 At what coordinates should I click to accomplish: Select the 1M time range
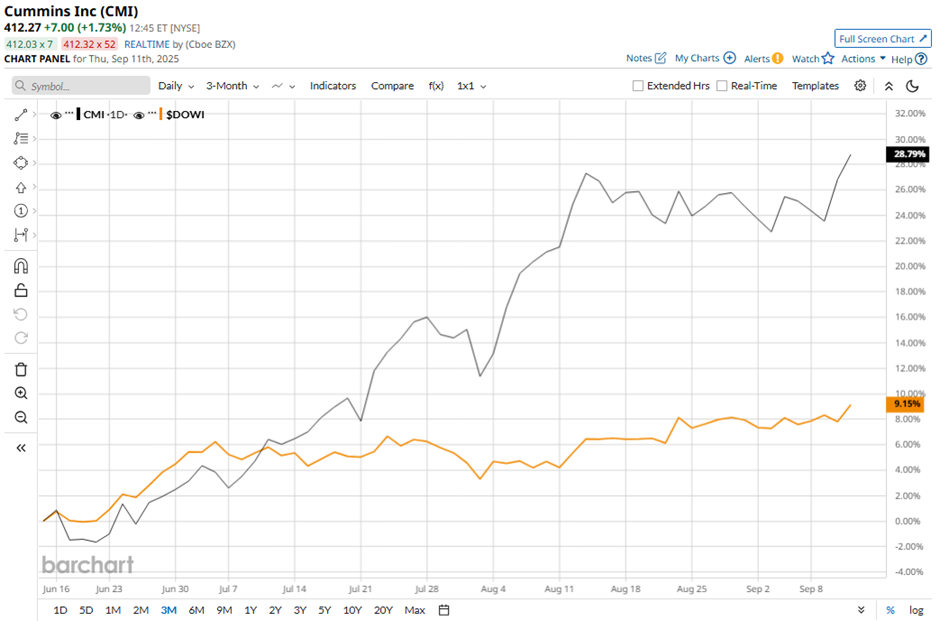click(x=113, y=610)
